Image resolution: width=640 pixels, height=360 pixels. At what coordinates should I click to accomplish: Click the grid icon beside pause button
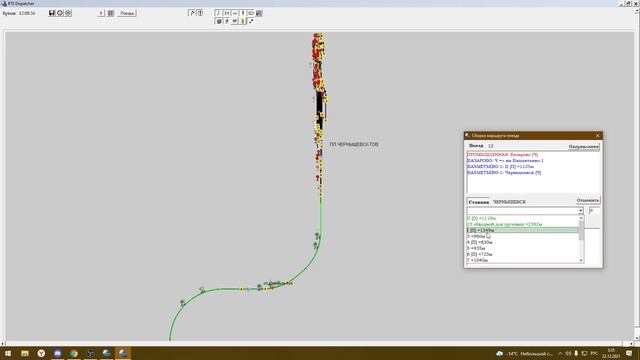click(111, 13)
